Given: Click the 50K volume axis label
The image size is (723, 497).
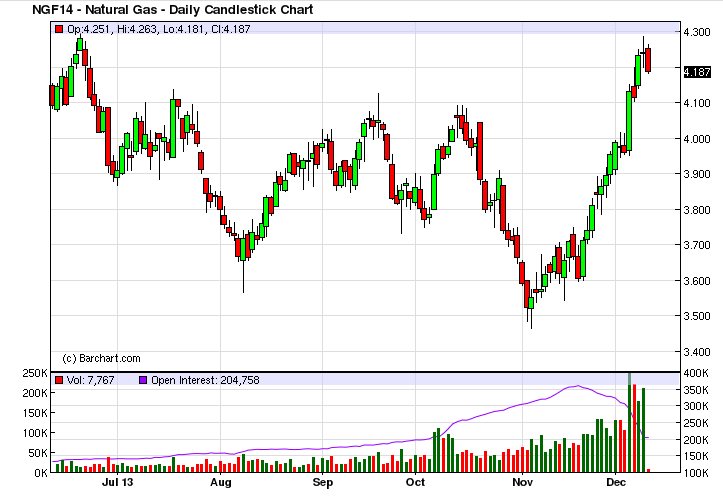Looking at the screenshot, I should point(38,453).
